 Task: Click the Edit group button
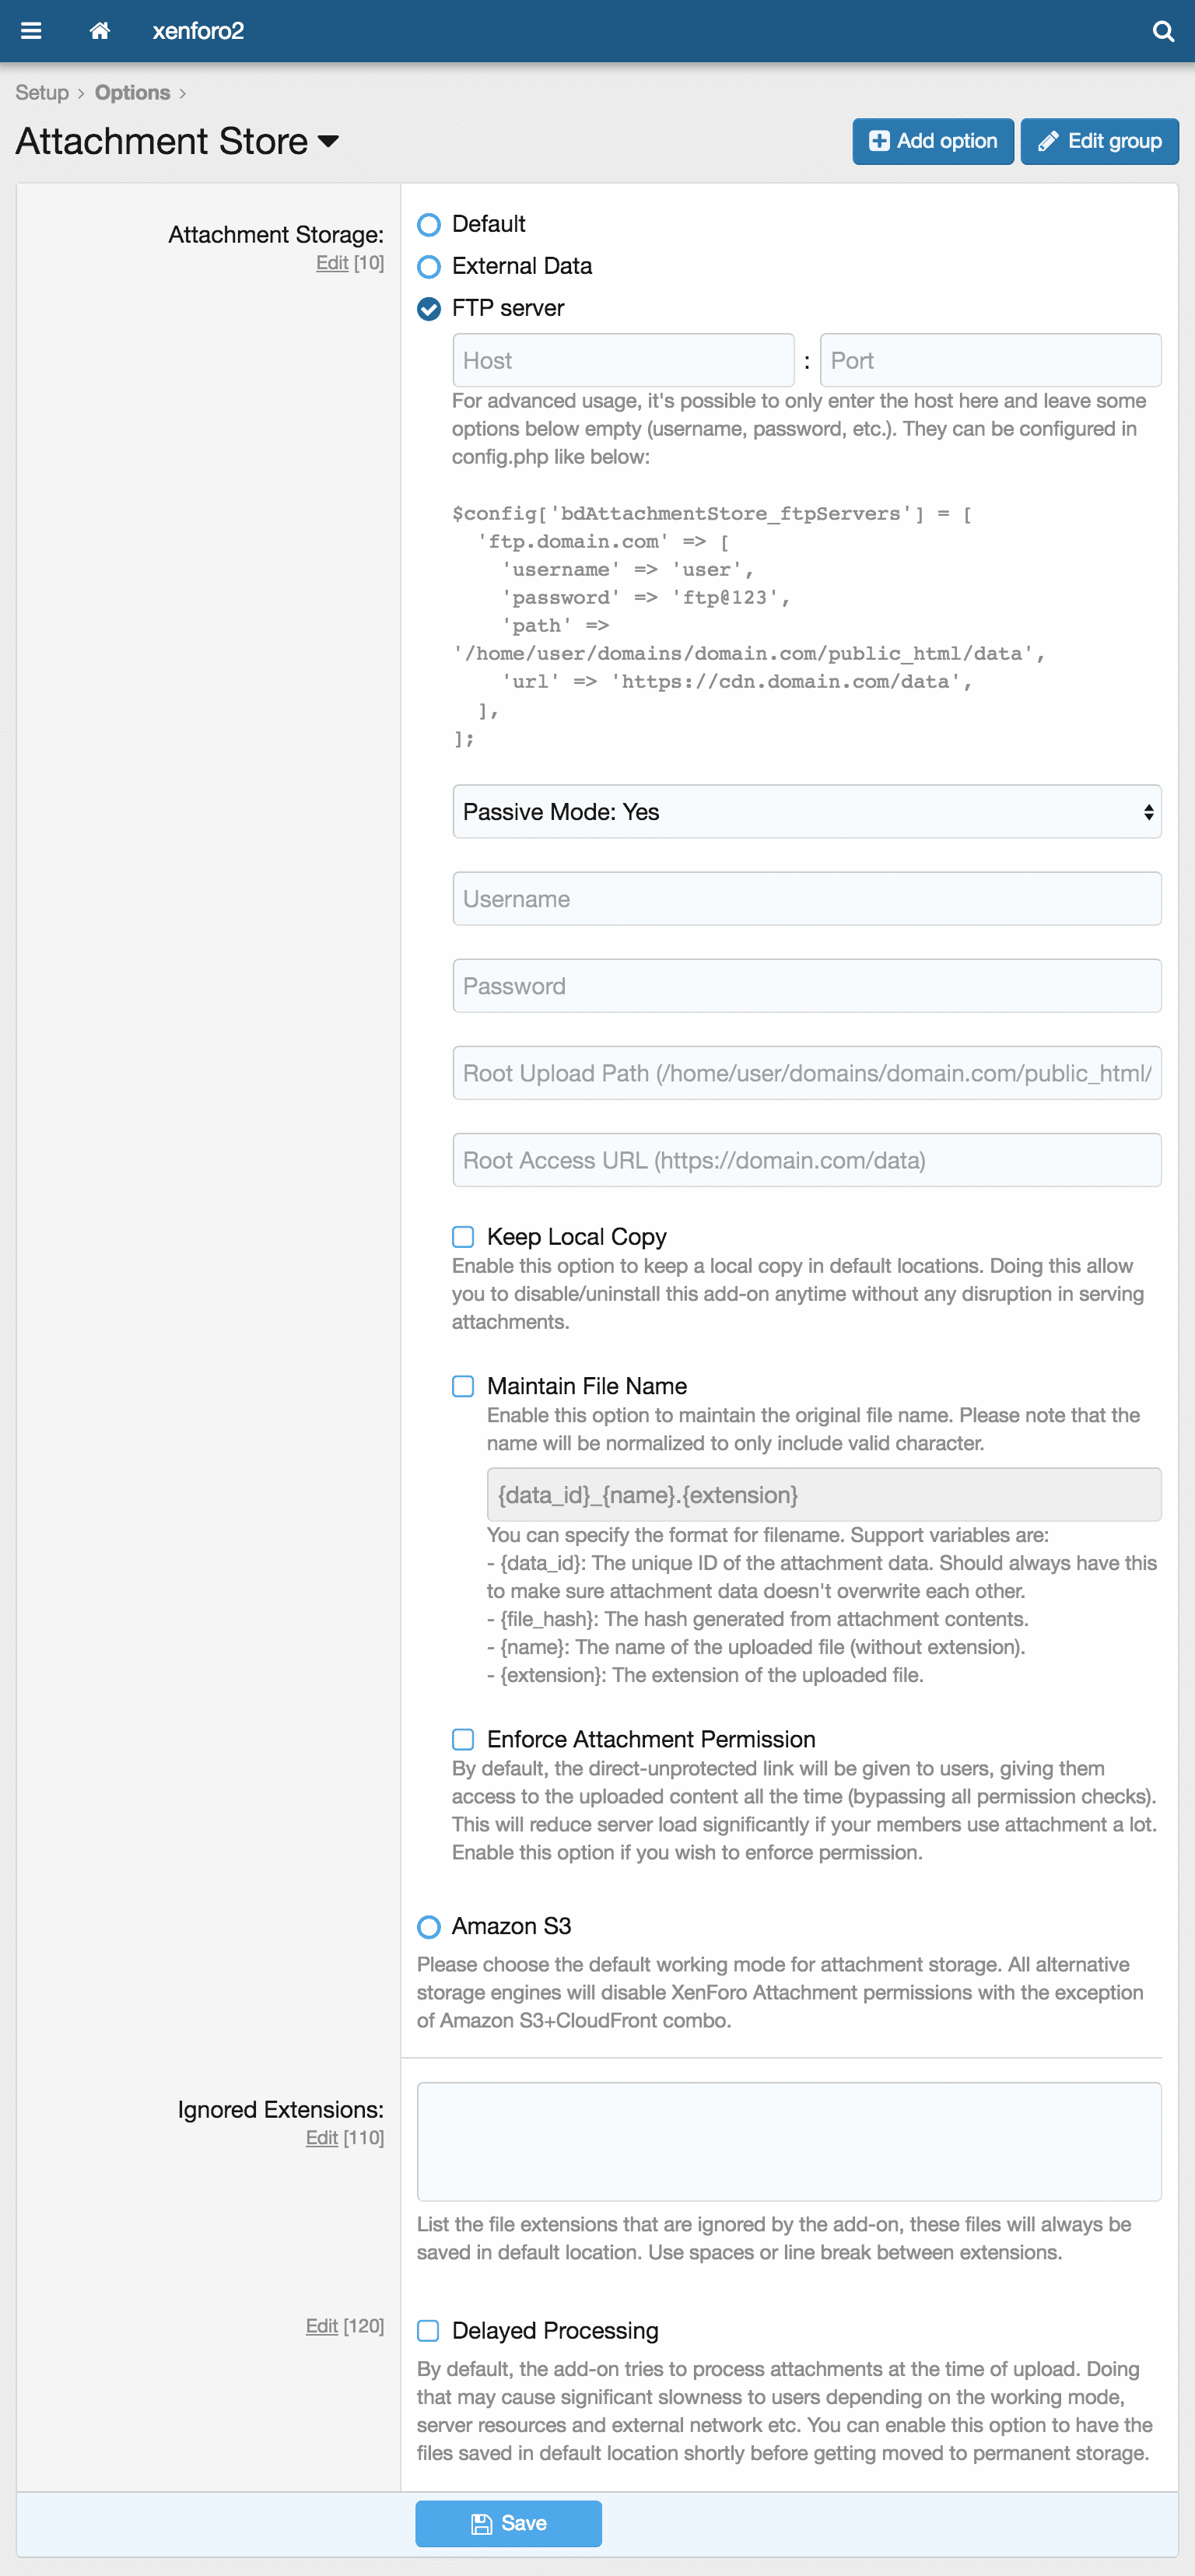point(1098,141)
